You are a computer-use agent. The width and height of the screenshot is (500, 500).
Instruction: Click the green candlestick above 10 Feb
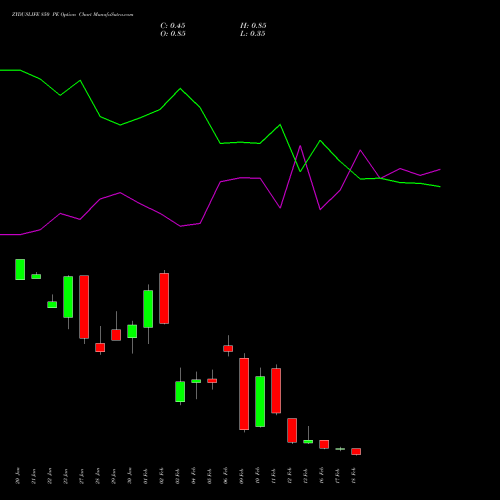[260, 402]
